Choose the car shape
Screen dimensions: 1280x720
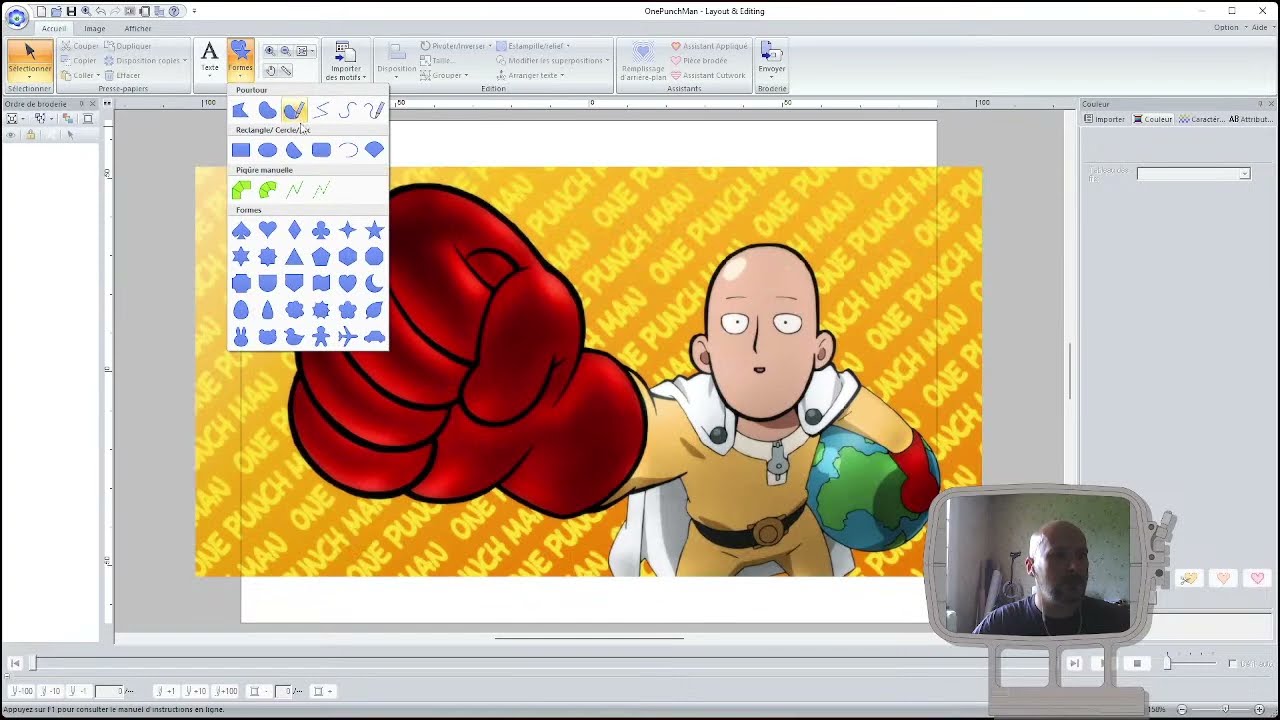click(x=374, y=337)
